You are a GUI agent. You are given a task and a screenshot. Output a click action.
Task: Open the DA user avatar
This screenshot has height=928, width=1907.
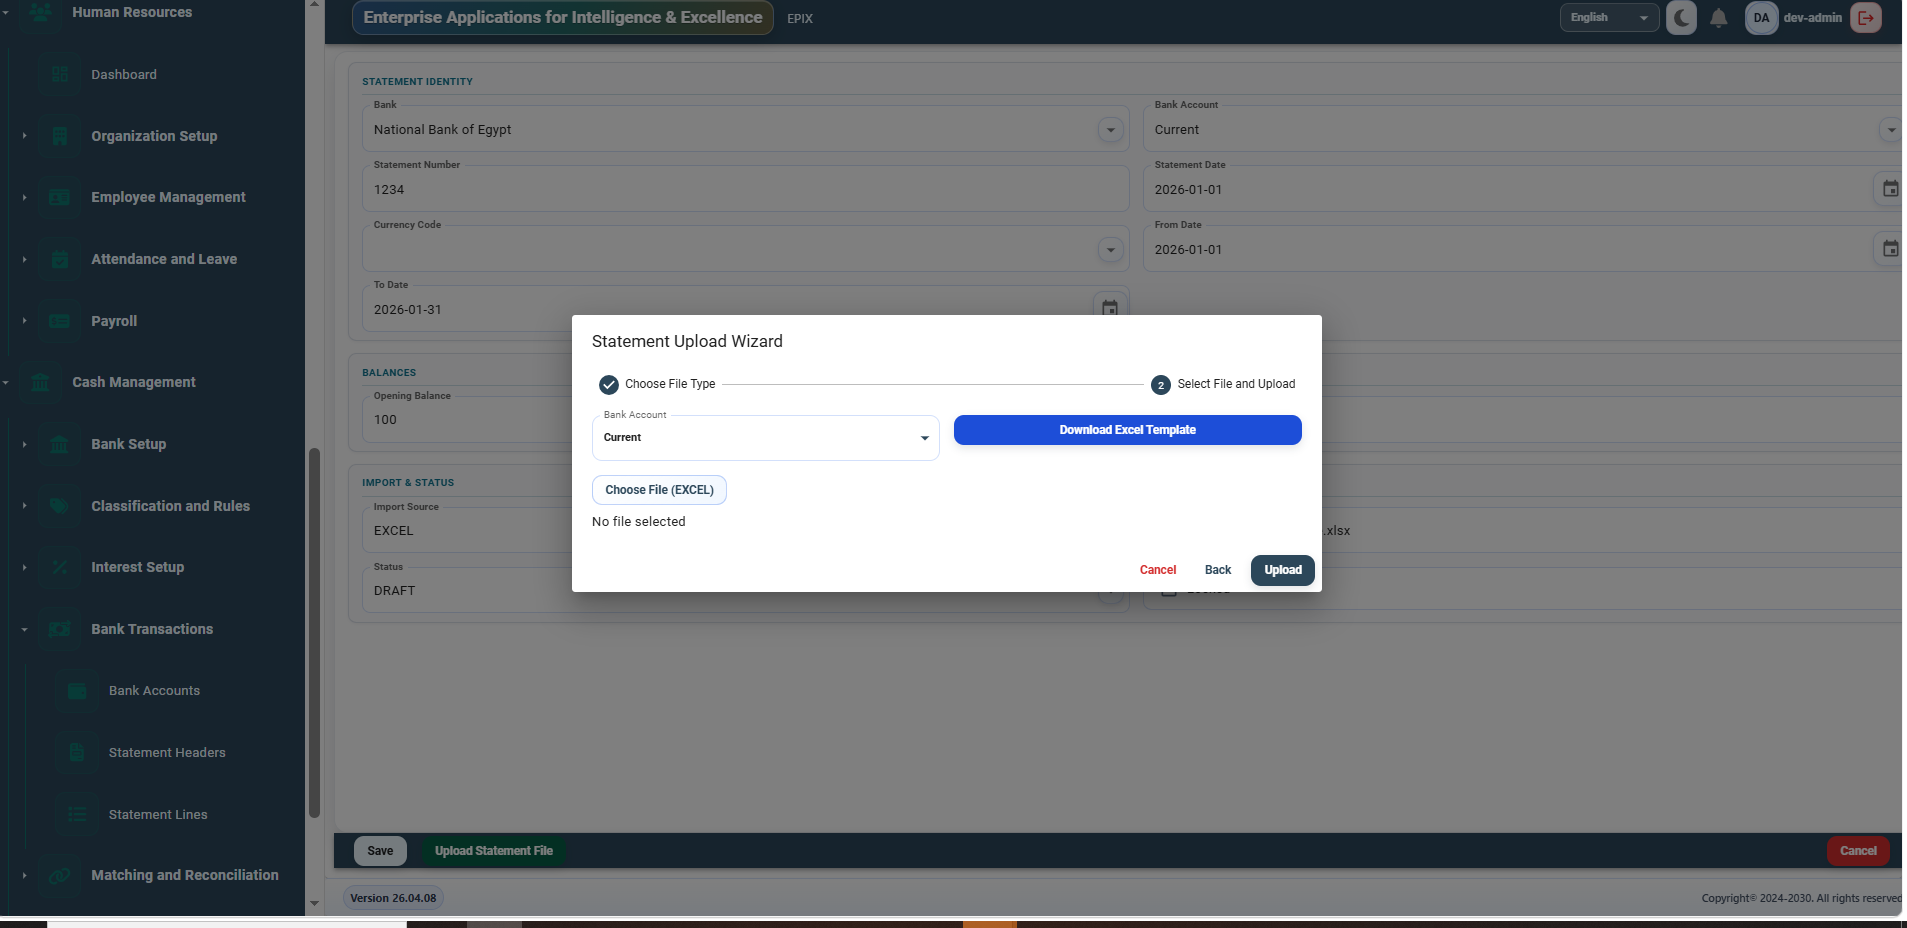[1761, 17]
